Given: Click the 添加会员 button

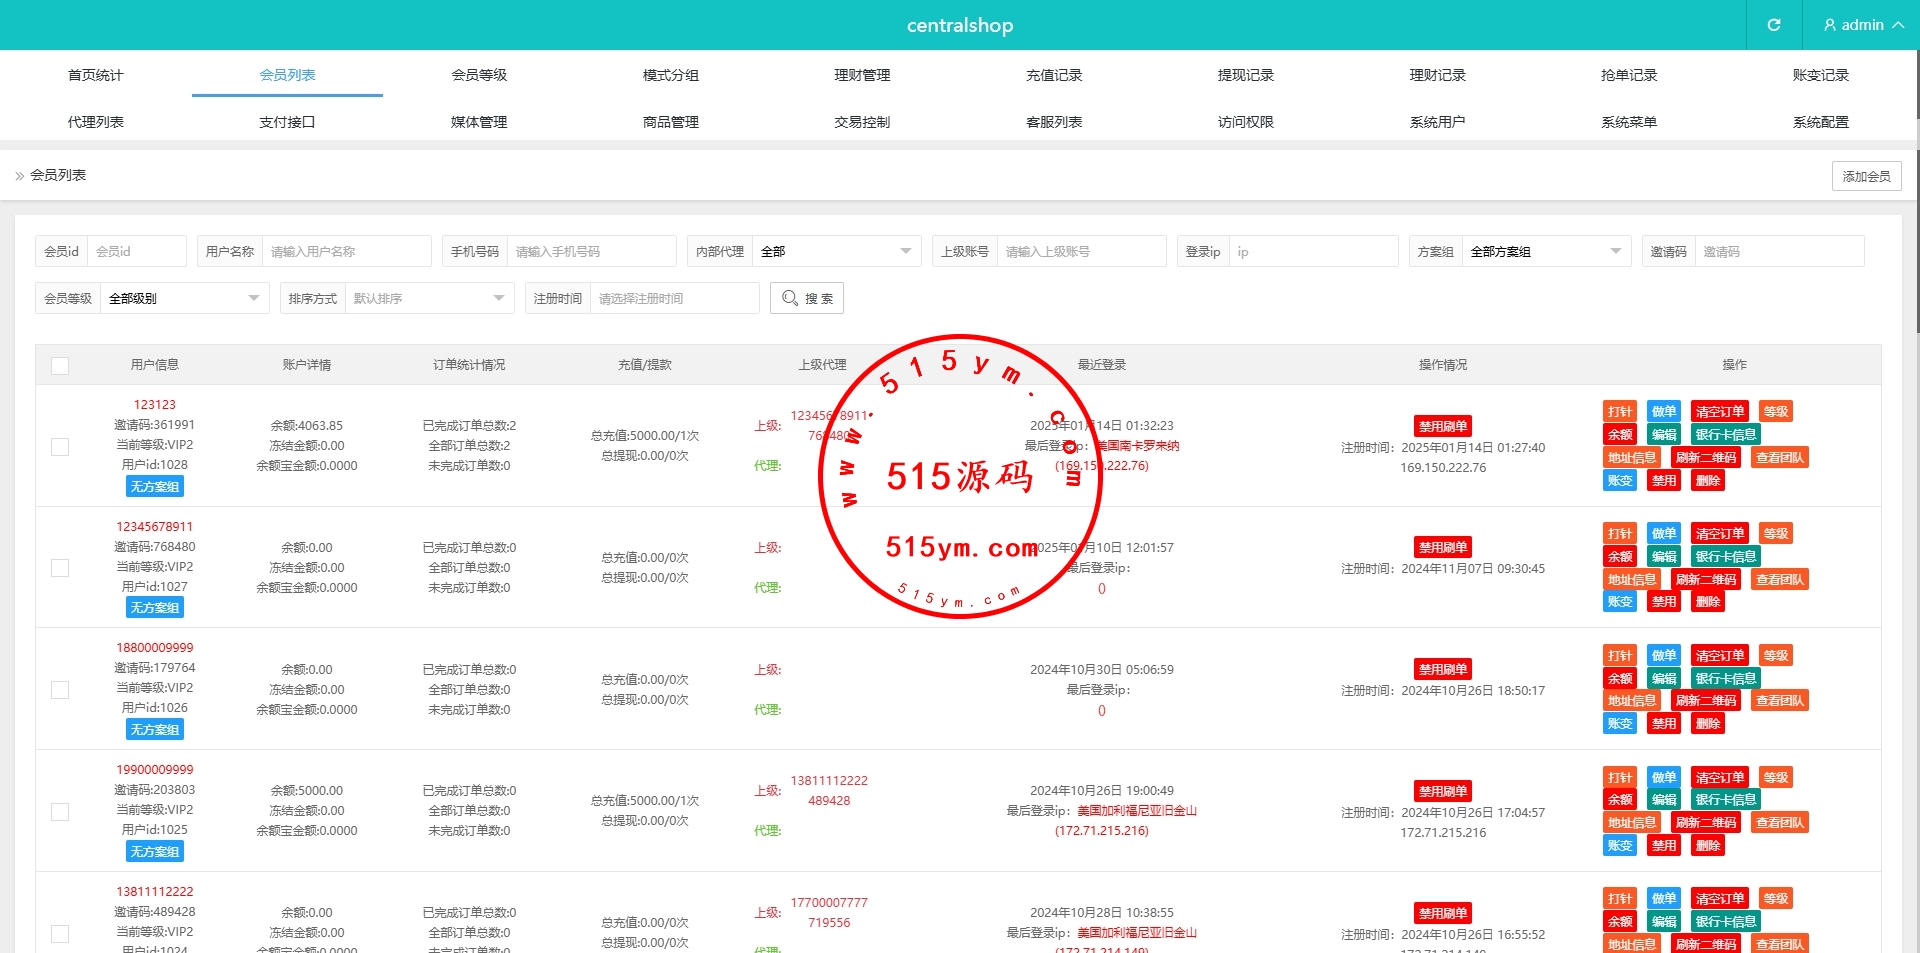Looking at the screenshot, I should click(x=1866, y=176).
